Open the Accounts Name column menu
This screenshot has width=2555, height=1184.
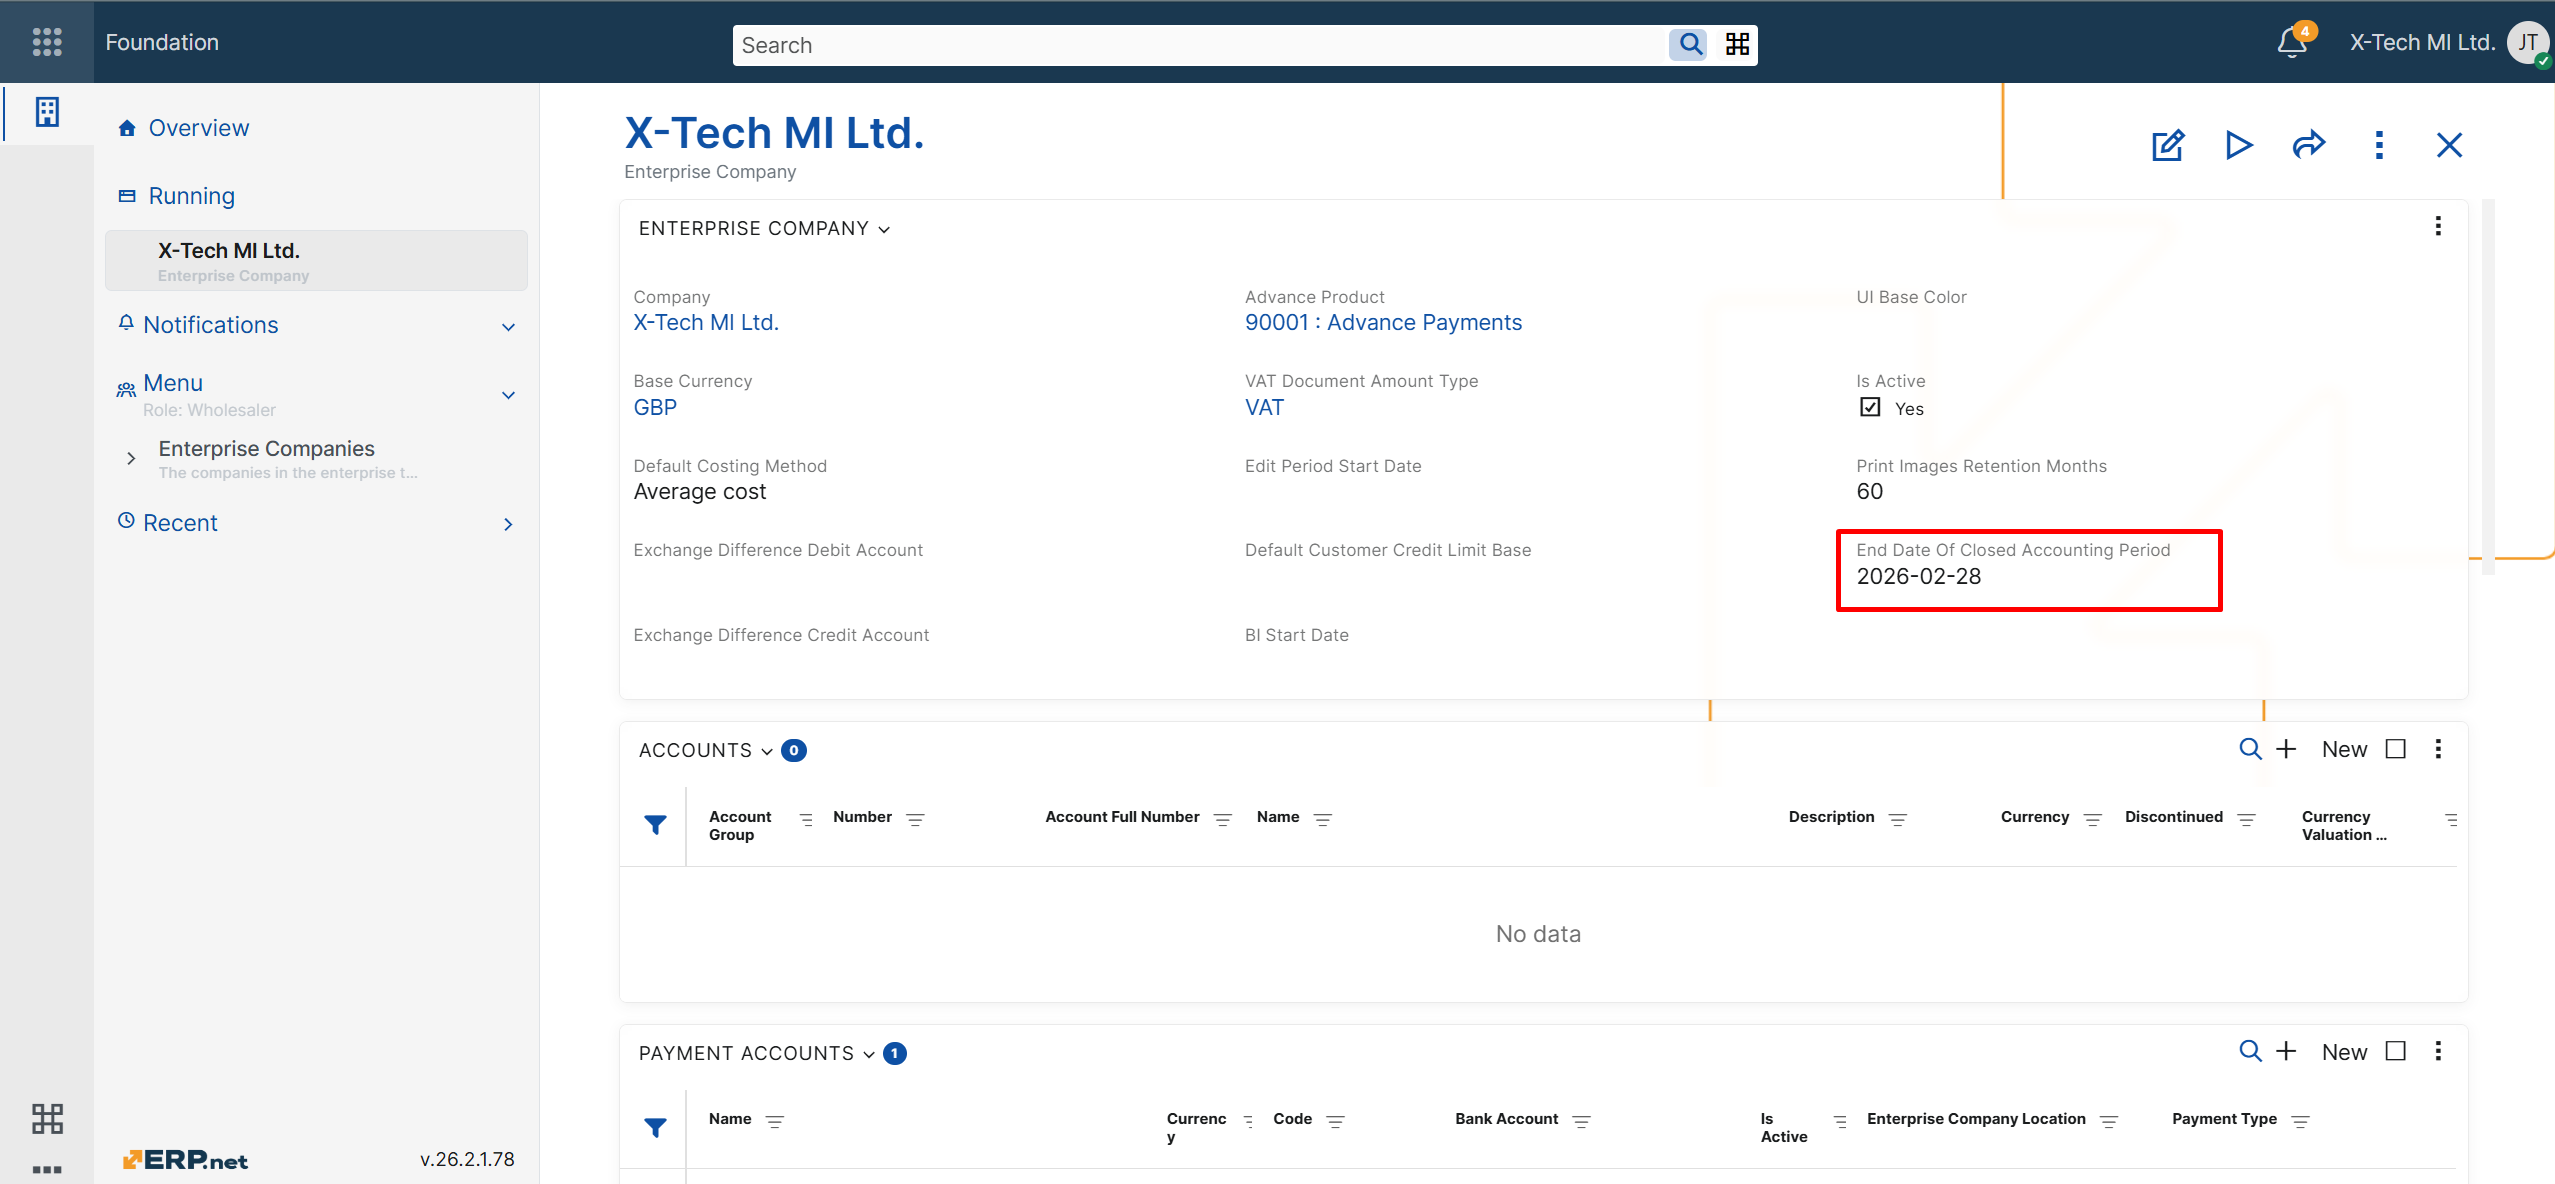pos(1322,819)
